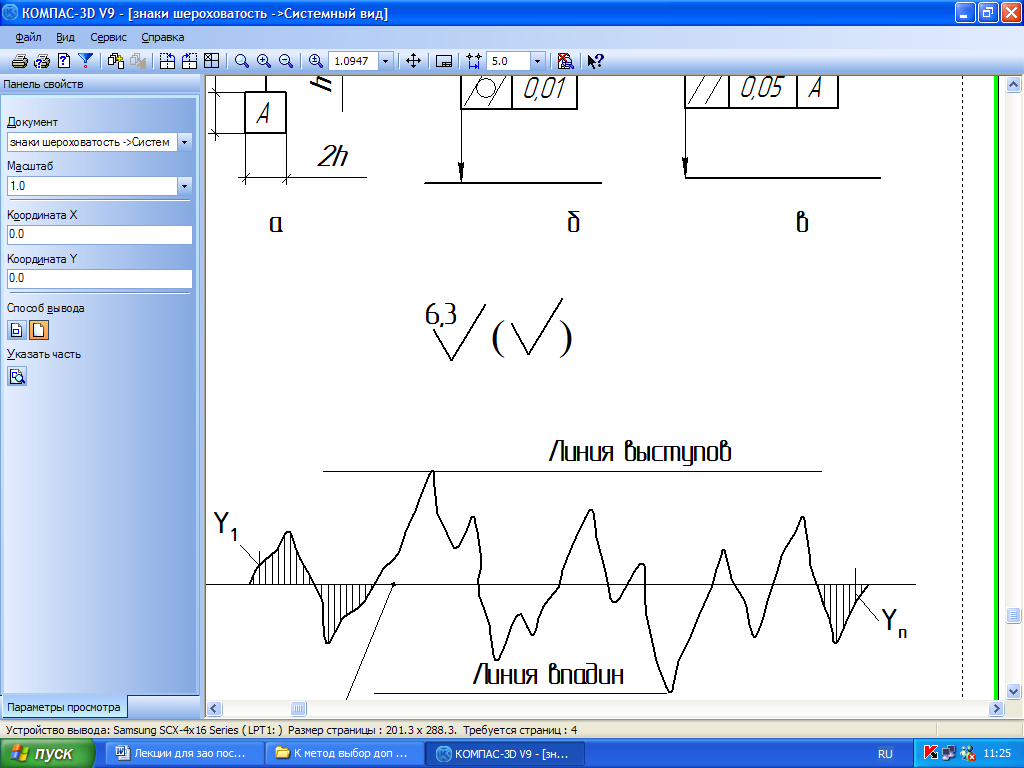Click the close preview icon
The image size is (1024, 768).
click(x=566, y=61)
